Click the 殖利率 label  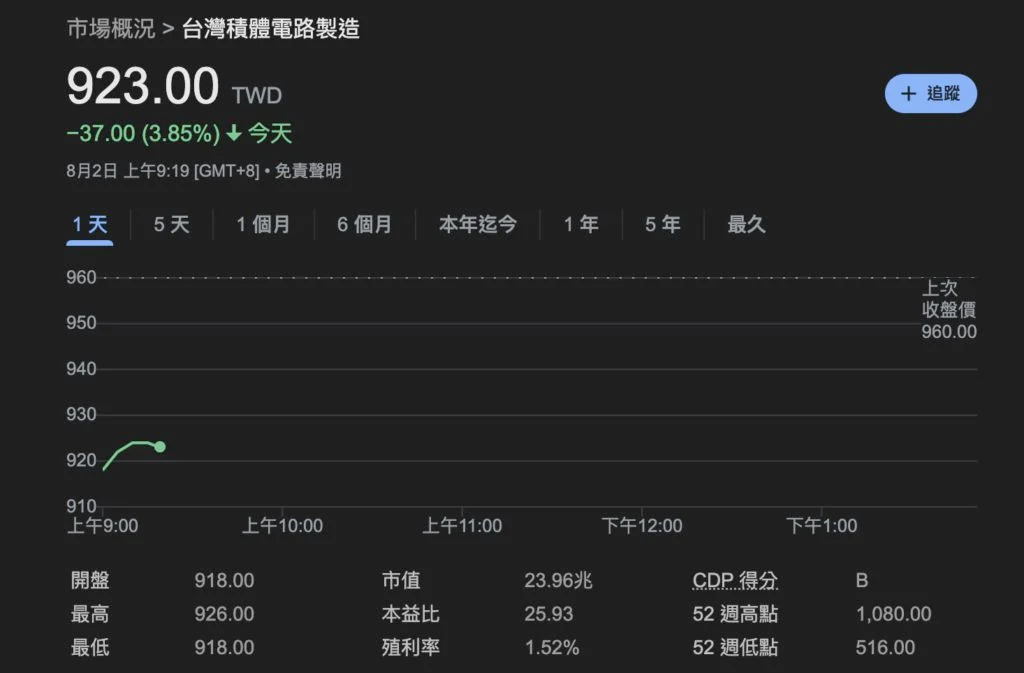coord(411,648)
